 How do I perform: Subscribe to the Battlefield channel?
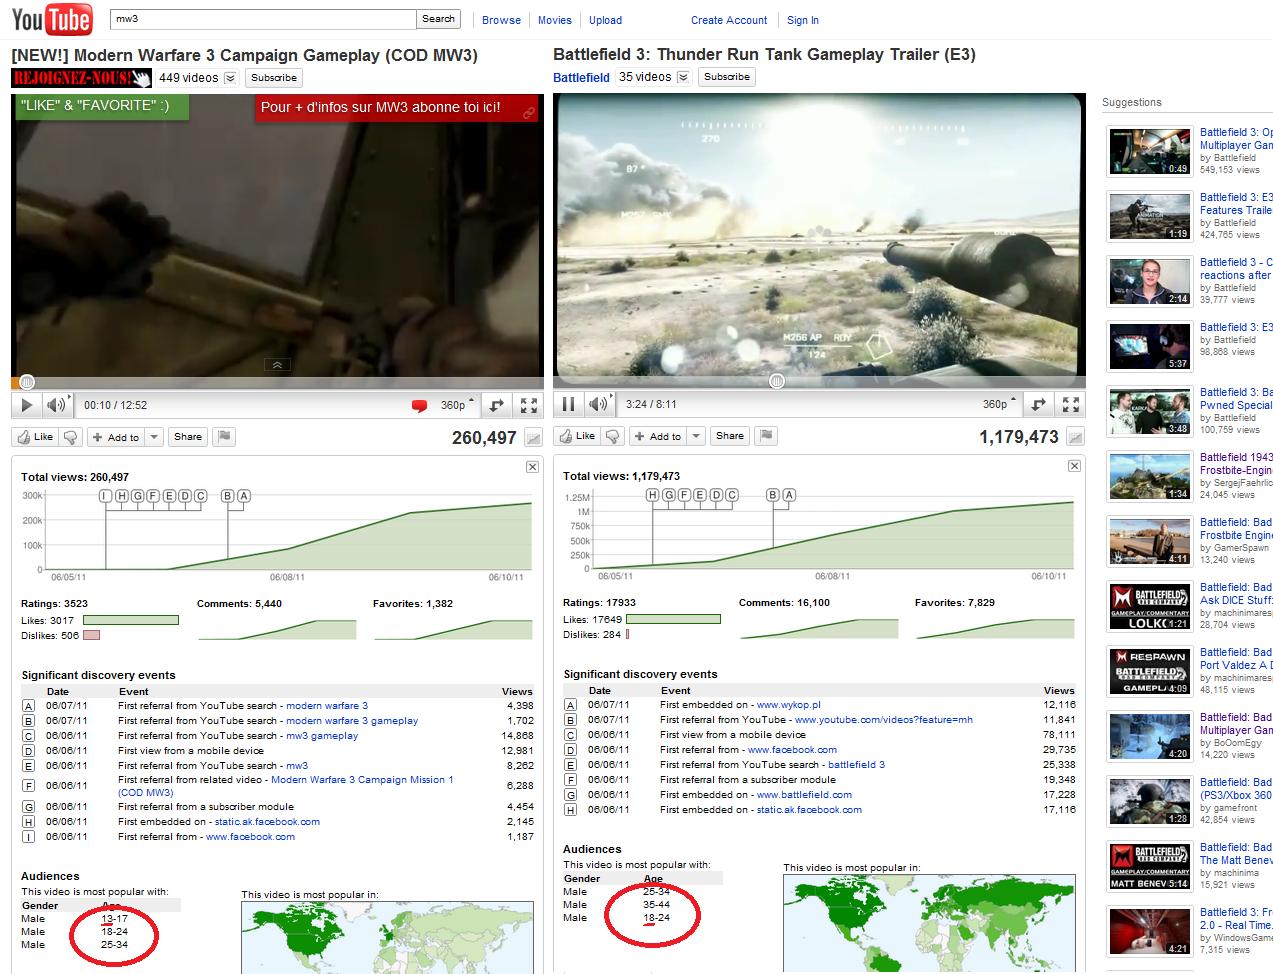(x=727, y=77)
